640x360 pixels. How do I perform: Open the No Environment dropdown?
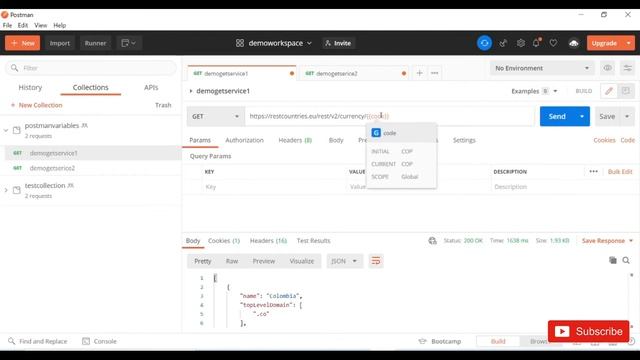(542, 68)
